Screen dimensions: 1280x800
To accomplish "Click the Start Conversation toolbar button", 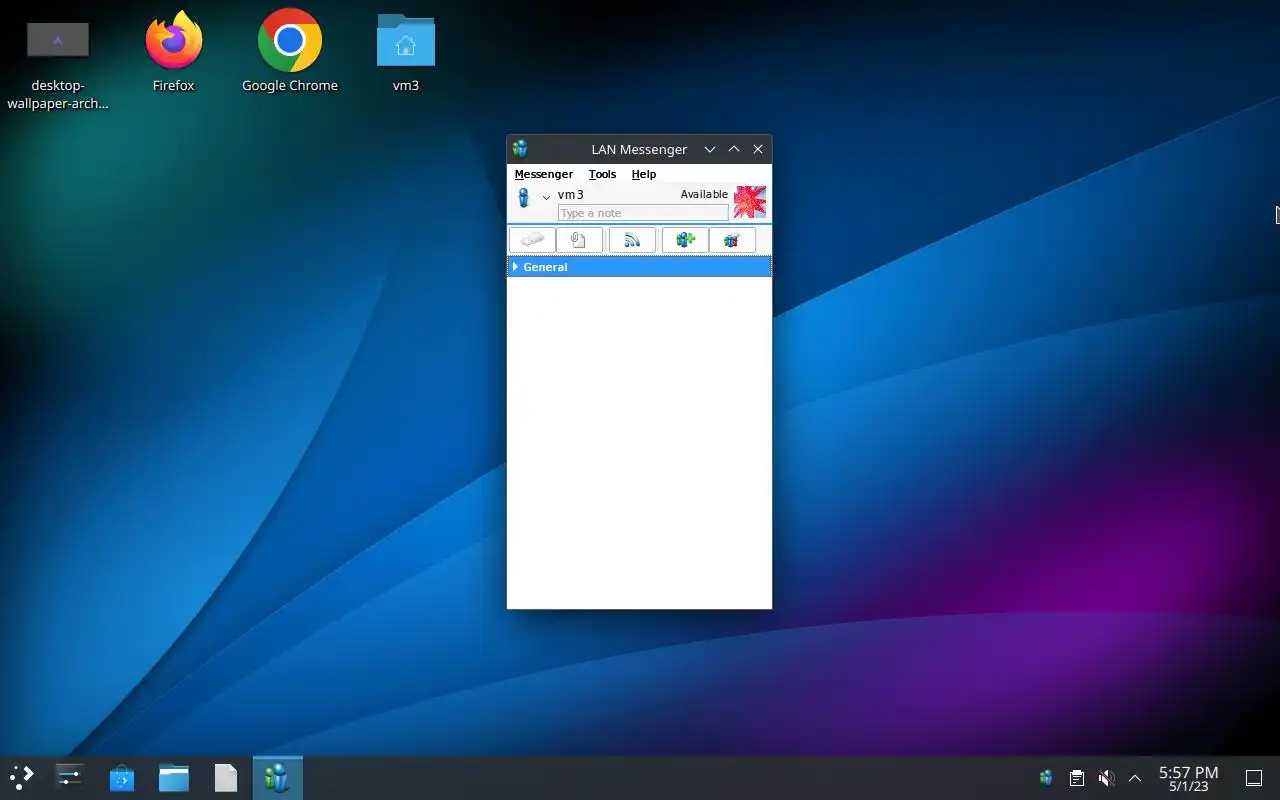I will [532, 240].
